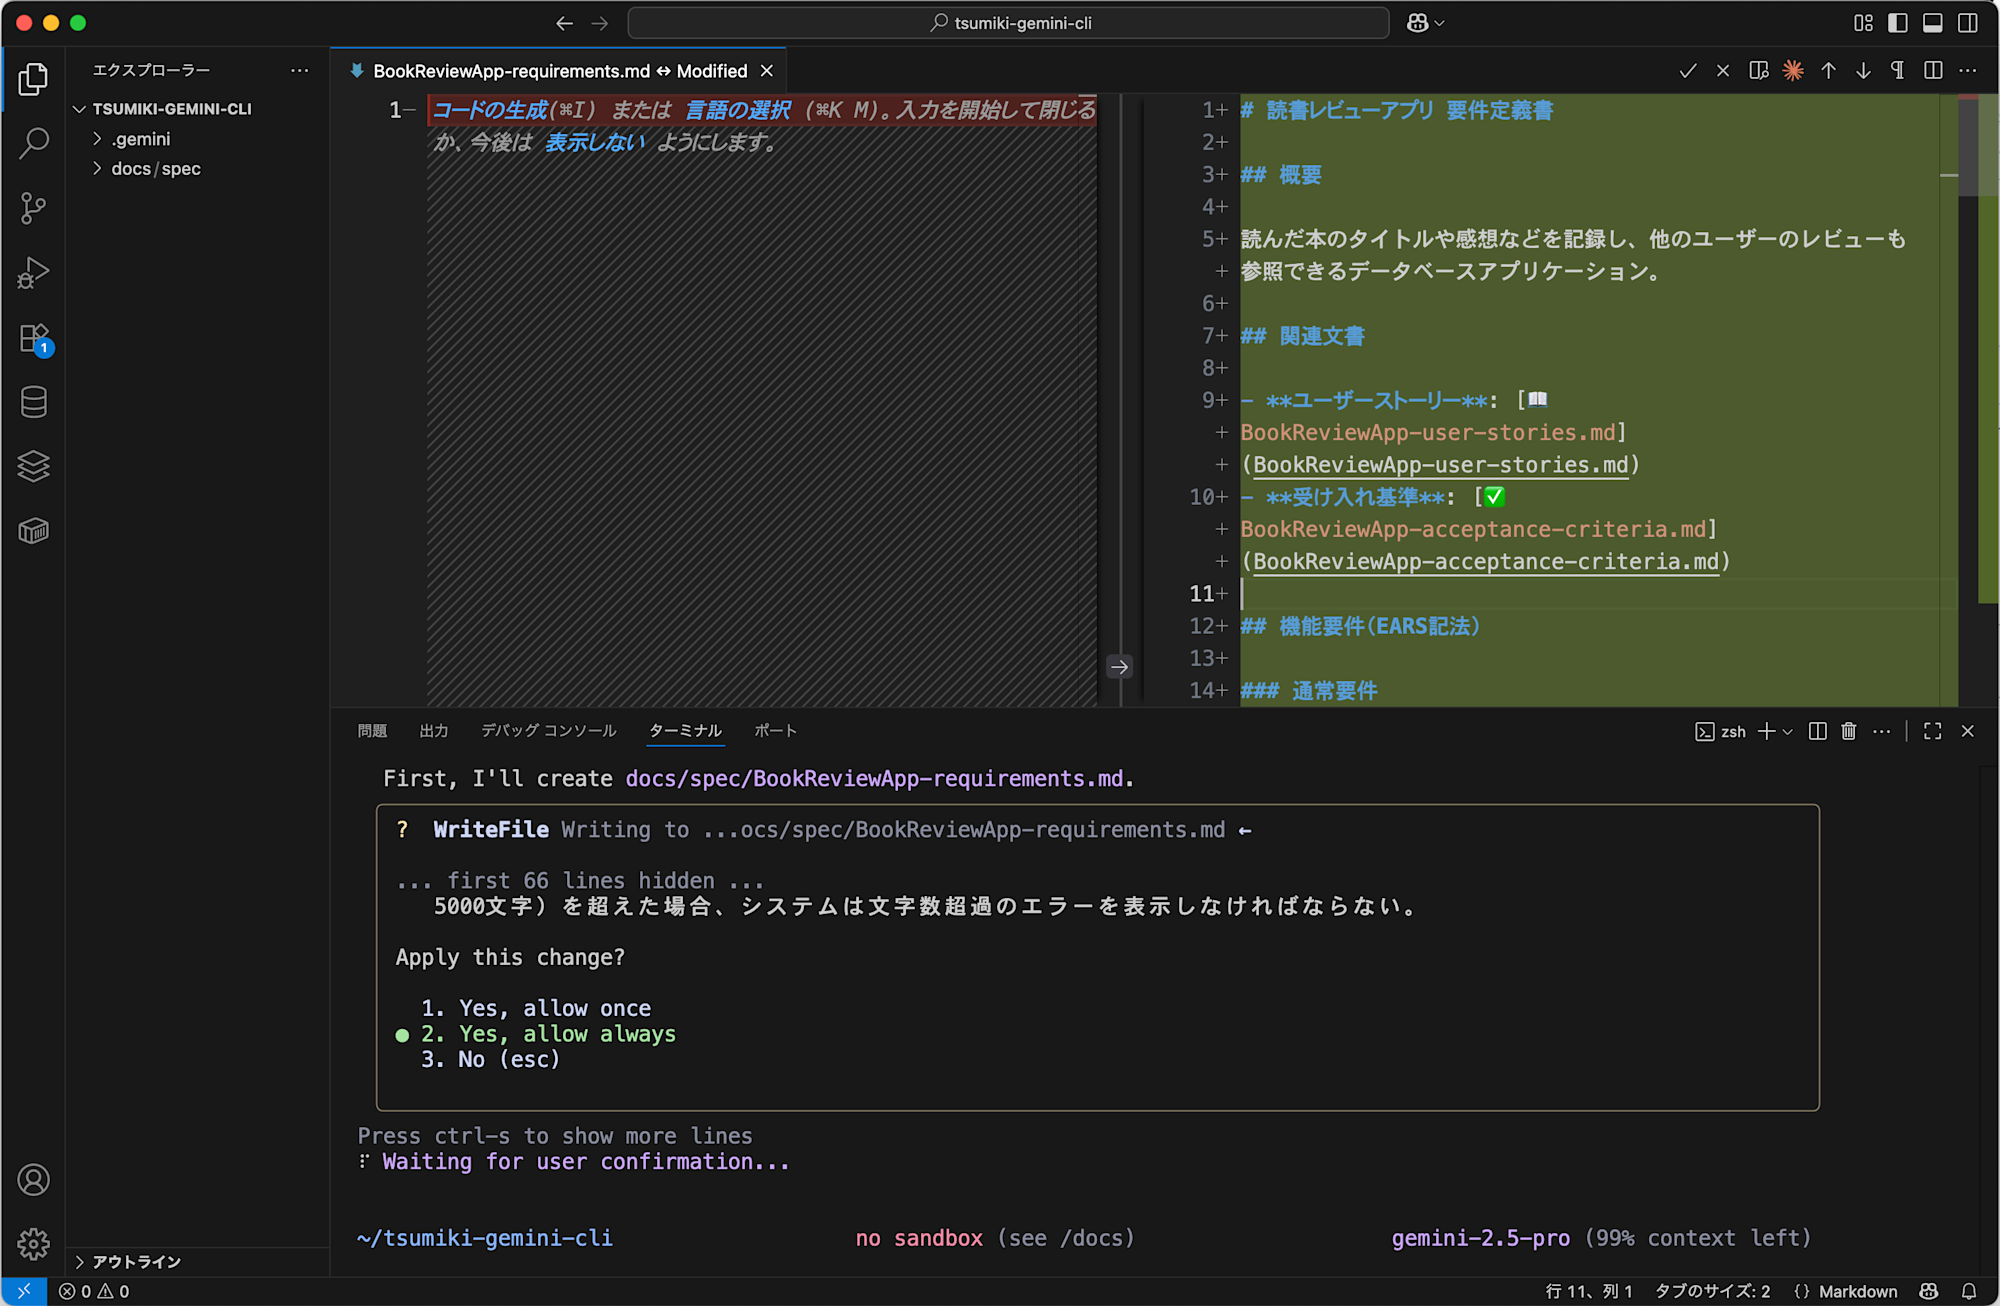Open BookReviewApp-user-stories.md link in editor
This screenshot has width=2000, height=1306.
pyautogui.click(x=1441, y=465)
